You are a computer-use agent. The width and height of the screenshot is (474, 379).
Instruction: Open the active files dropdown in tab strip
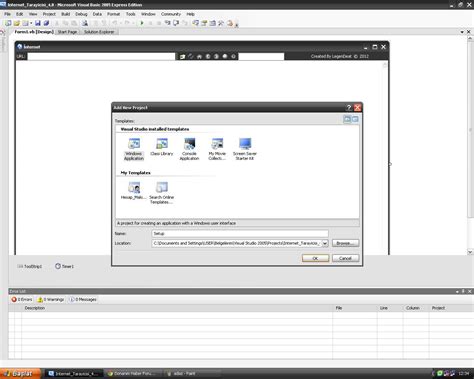click(x=462, y=32)
